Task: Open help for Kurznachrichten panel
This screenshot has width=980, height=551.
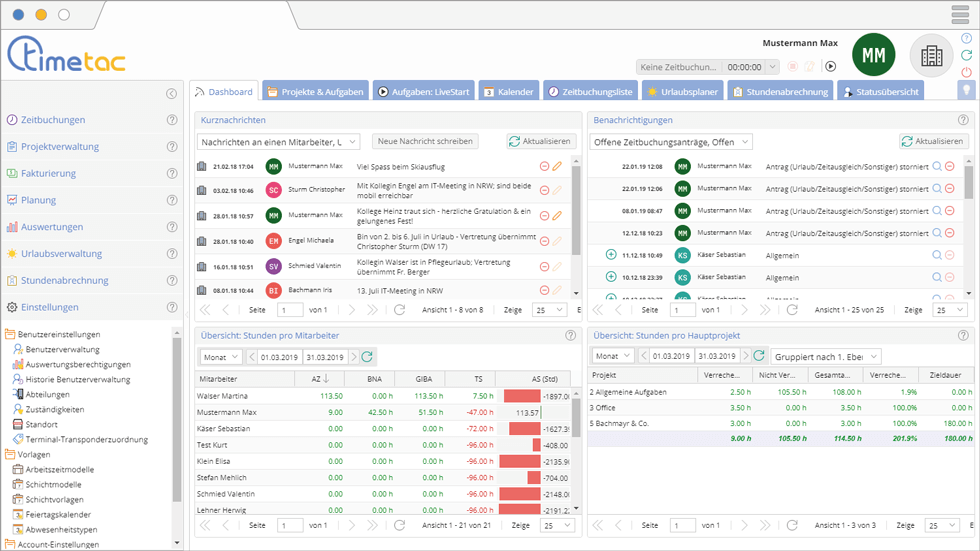Action: (x=571, y=119)
